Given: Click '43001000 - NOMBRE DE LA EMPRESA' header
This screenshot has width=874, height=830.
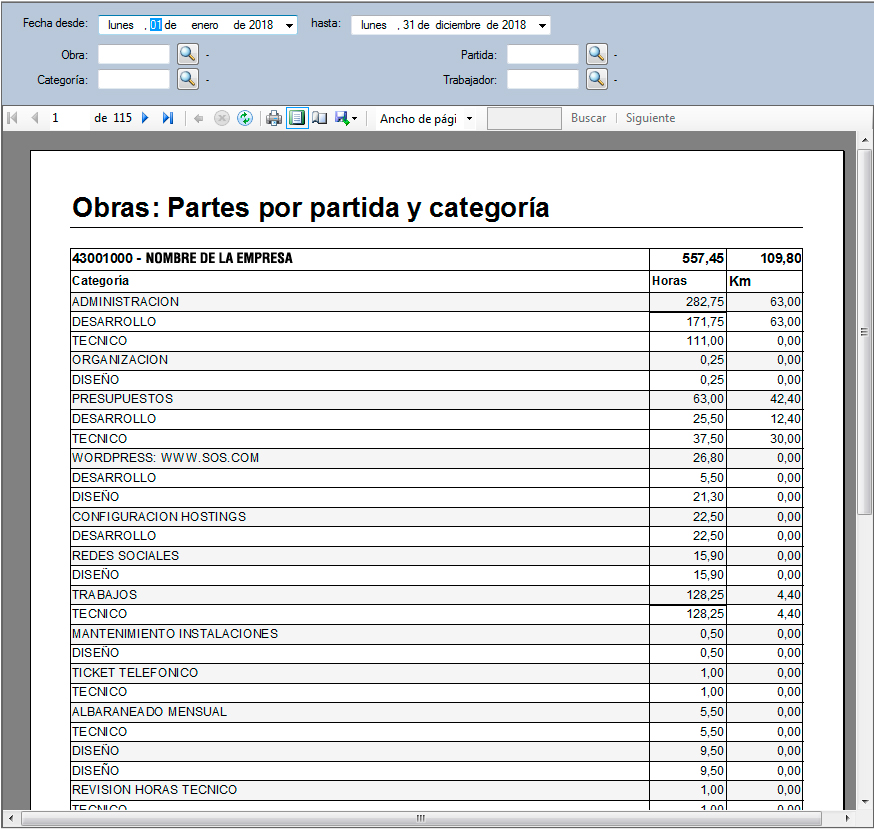Looking at the screenshot, I should coord(182,258).
